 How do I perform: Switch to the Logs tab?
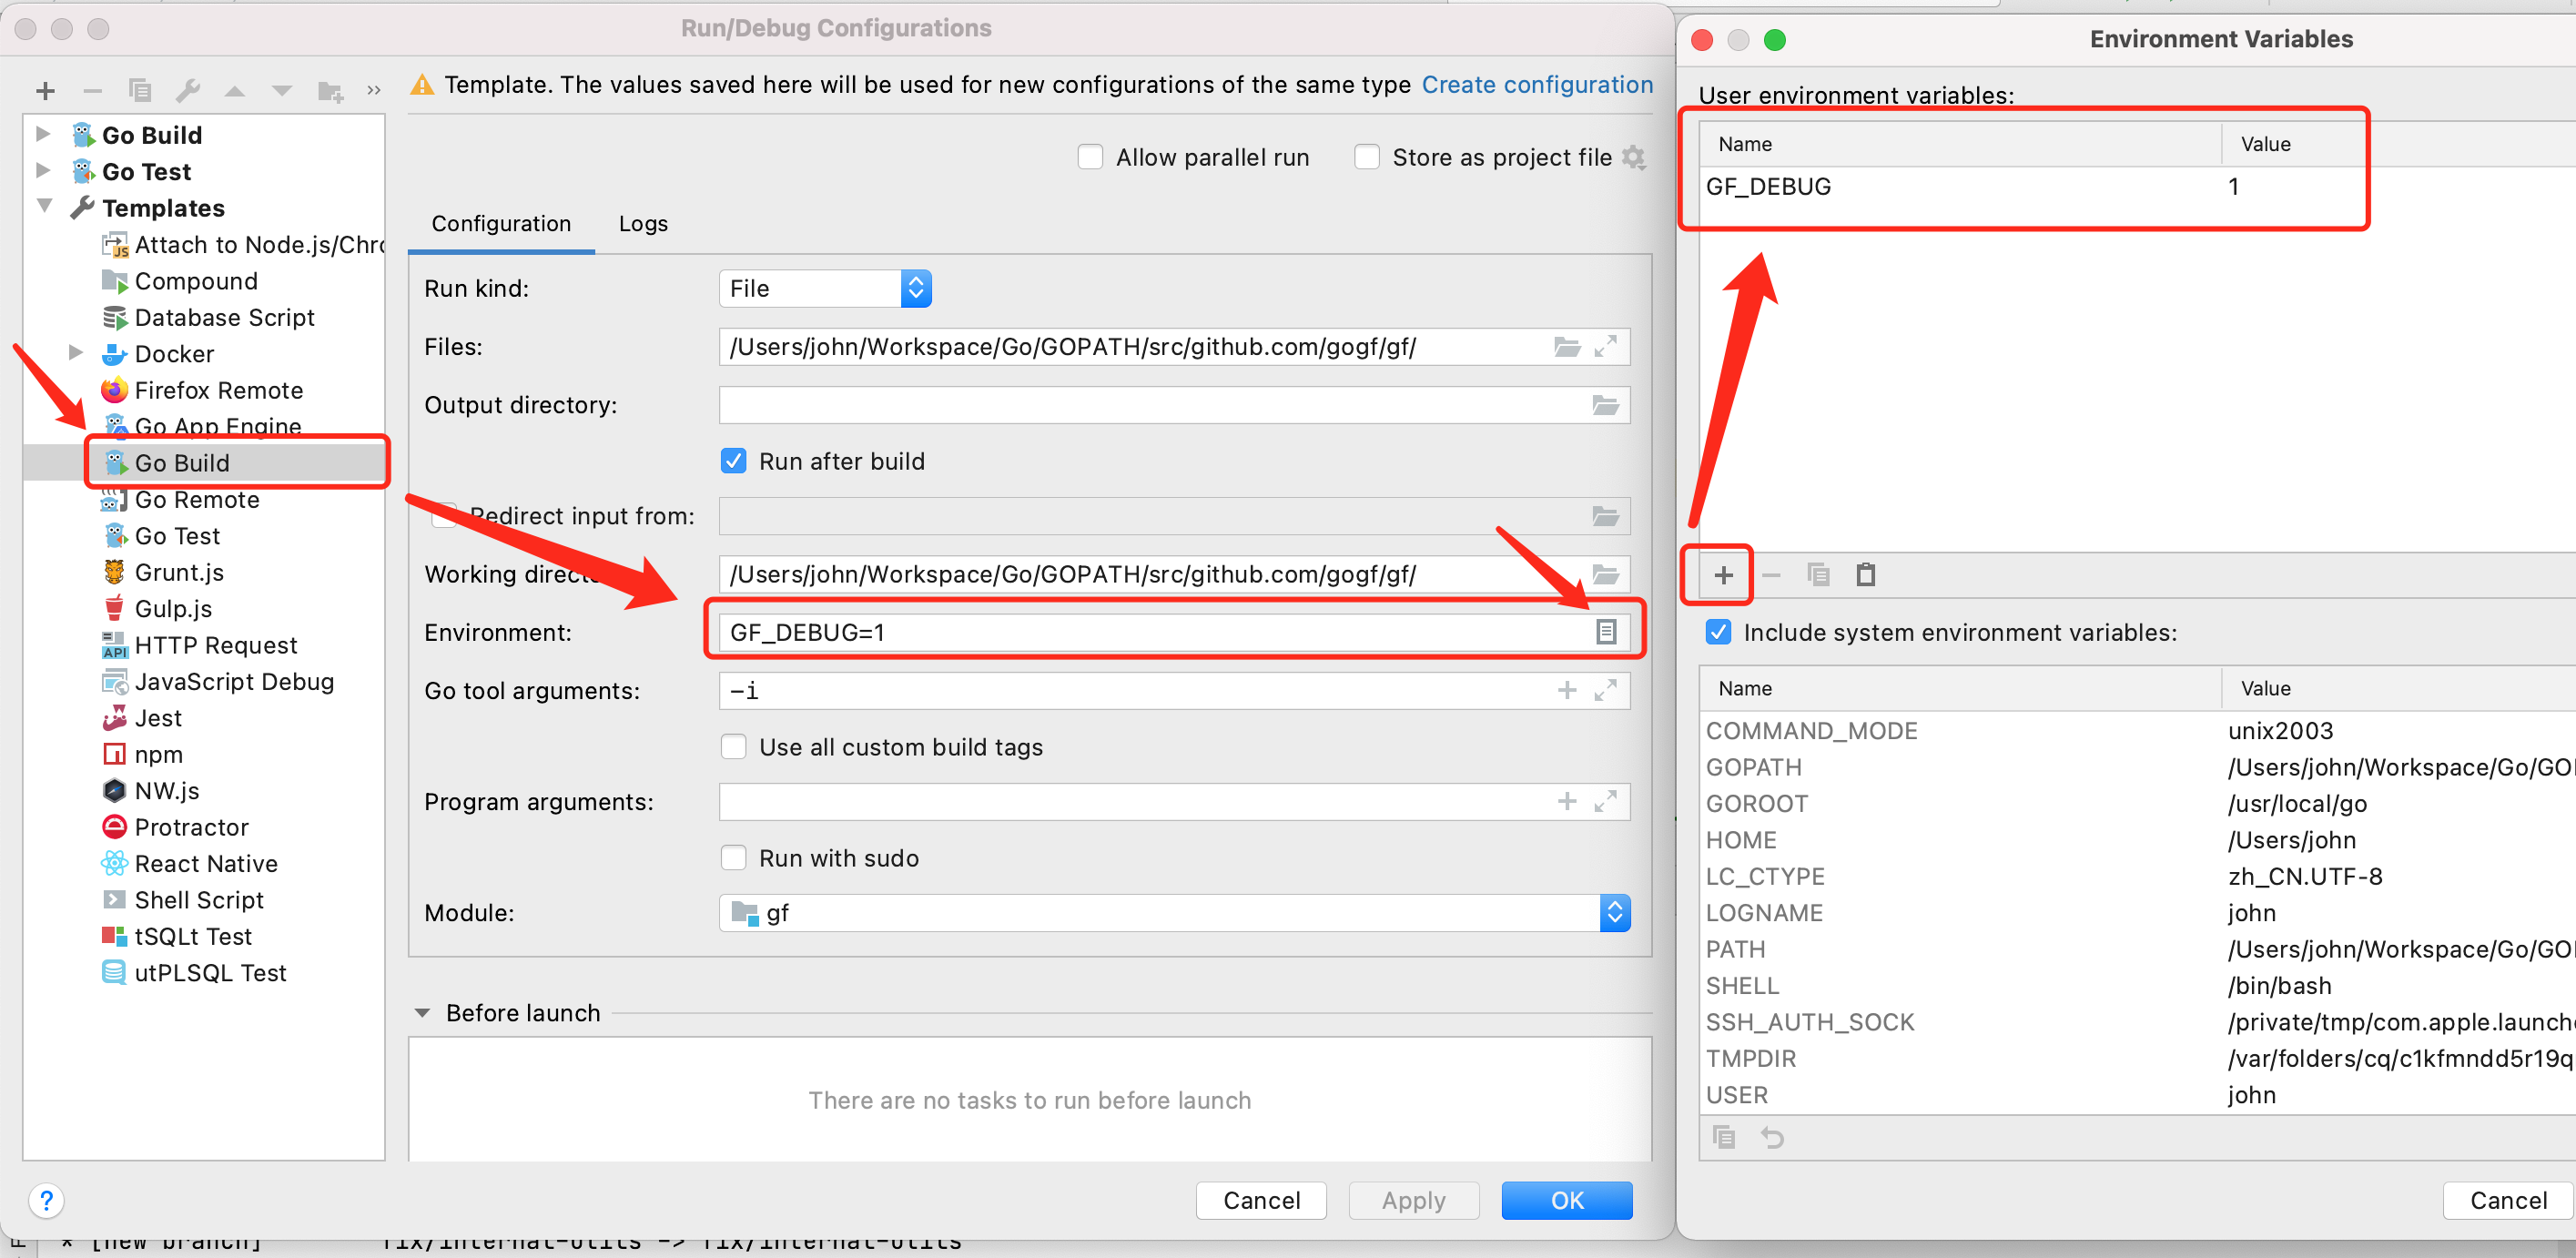coord(642,224)
